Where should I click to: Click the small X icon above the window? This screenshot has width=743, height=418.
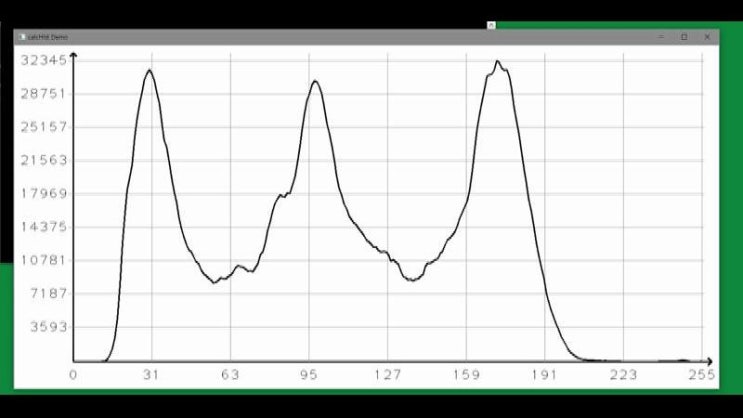(491, 25)
